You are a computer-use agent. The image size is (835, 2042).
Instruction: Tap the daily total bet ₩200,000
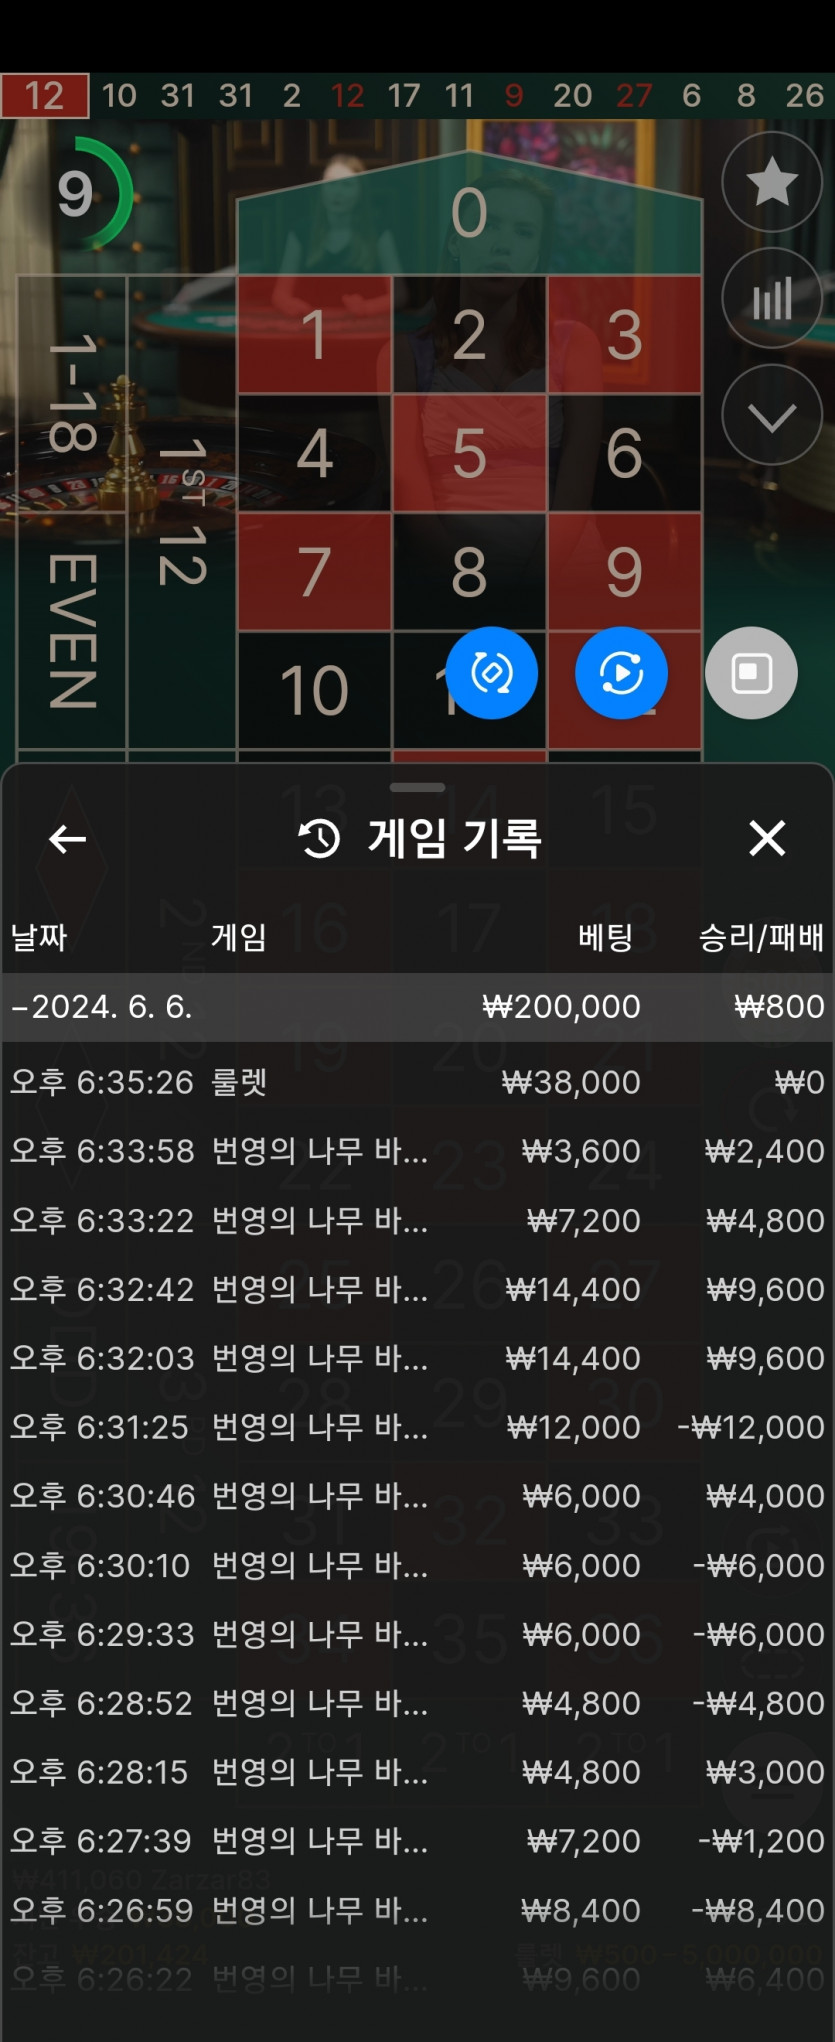pos(561,1007)
